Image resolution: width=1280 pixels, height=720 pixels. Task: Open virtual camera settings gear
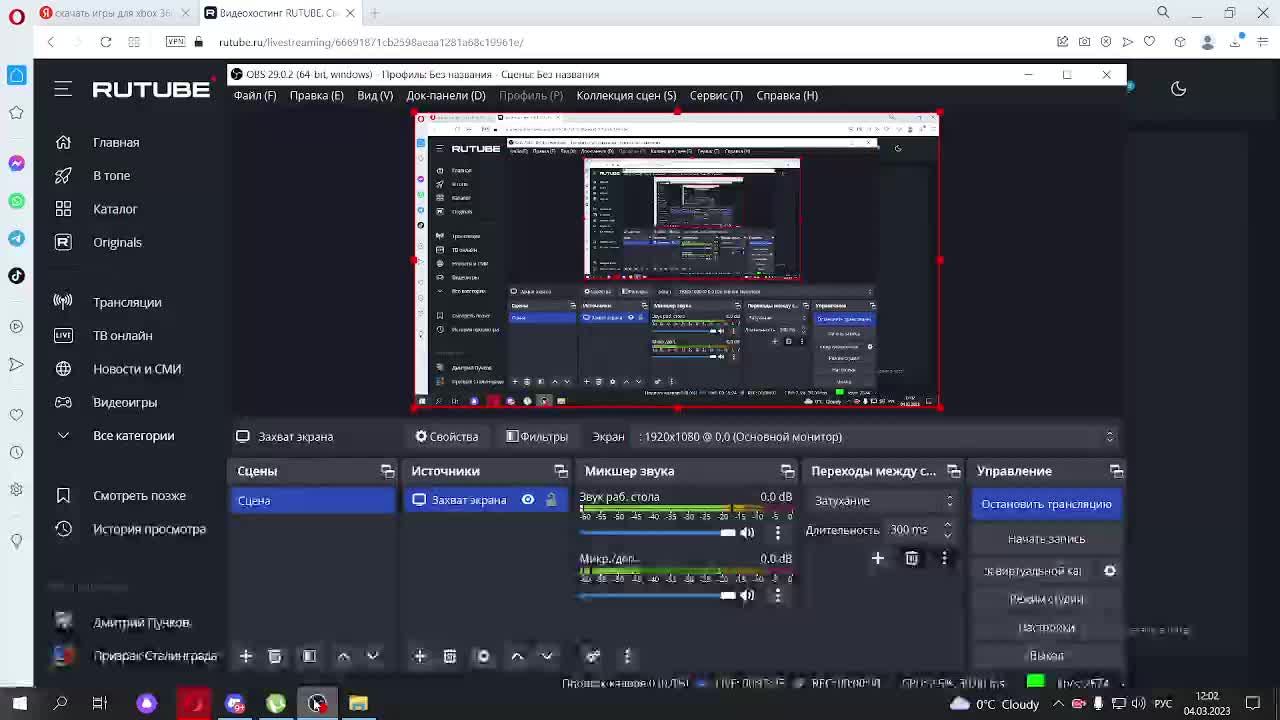tap(1110, 571)
